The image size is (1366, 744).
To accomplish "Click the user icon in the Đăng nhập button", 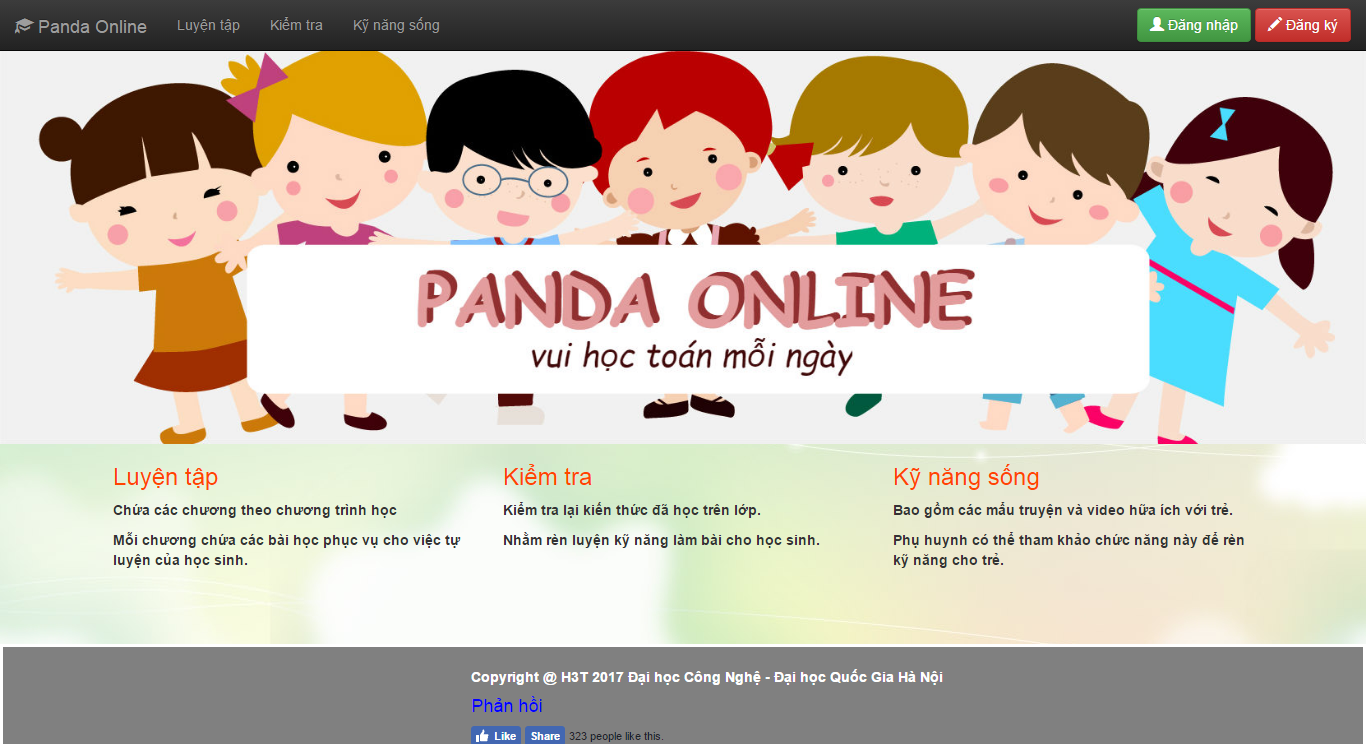I will pos(1157,25).
